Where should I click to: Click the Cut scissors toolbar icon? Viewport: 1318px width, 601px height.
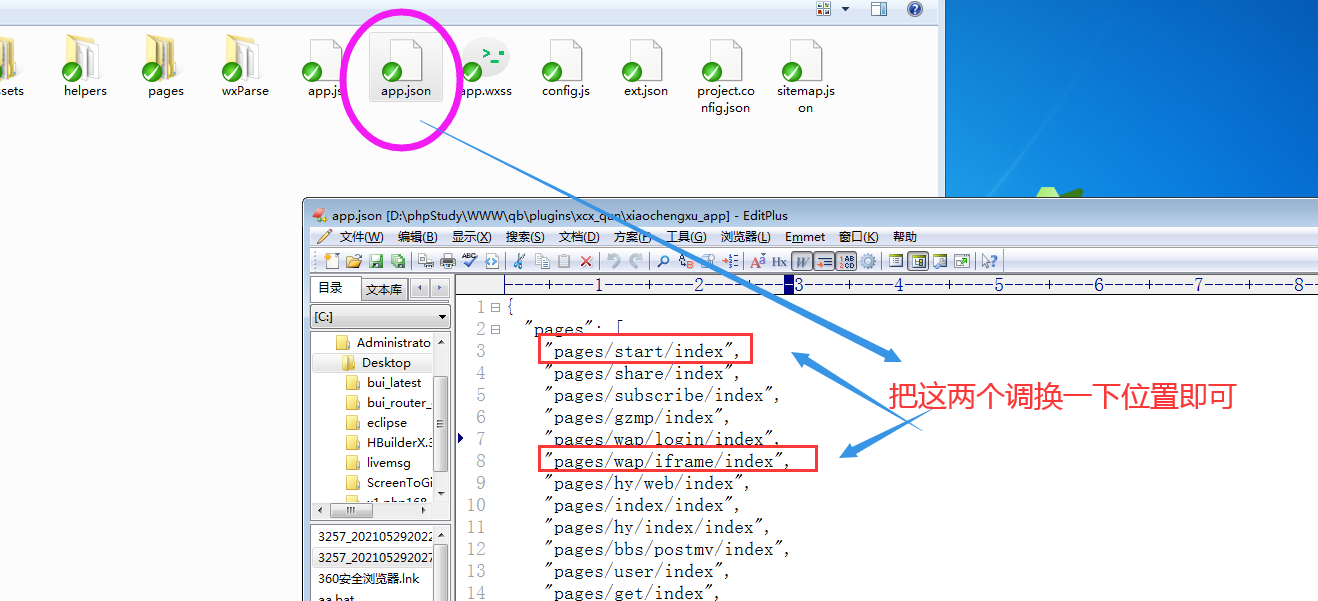point(519,261)
